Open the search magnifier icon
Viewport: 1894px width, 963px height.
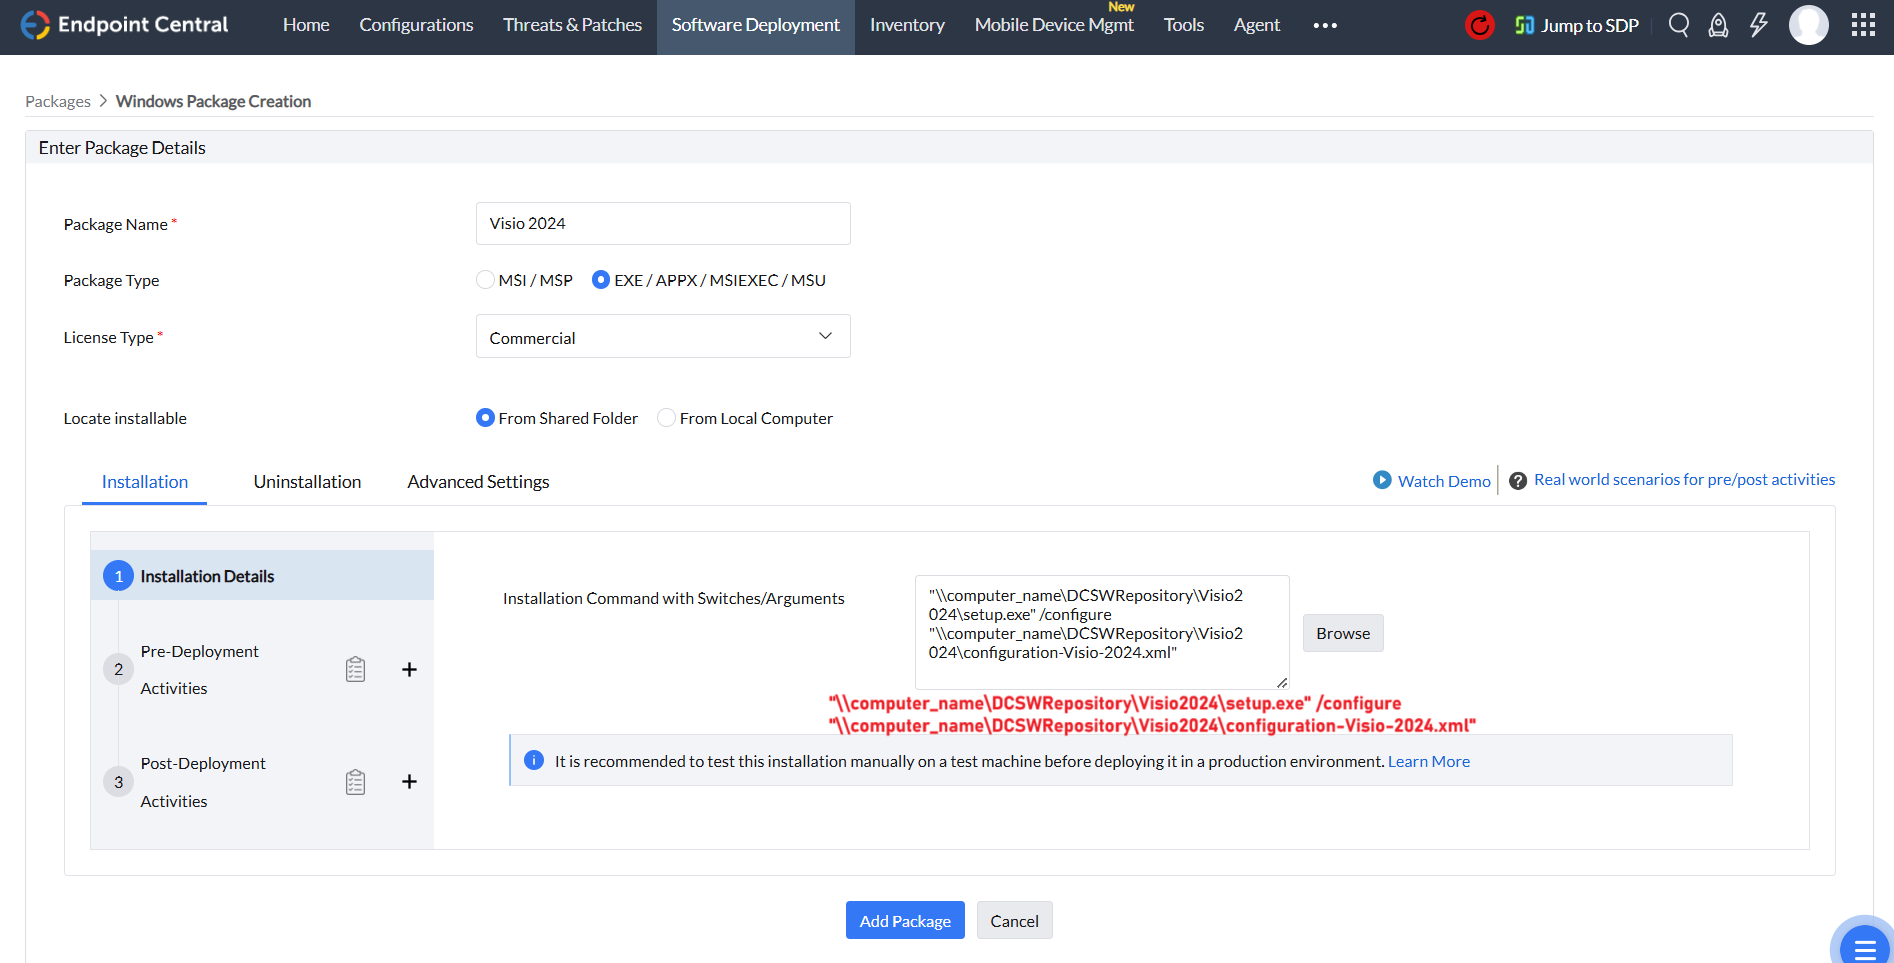(x=1679, y=25)
